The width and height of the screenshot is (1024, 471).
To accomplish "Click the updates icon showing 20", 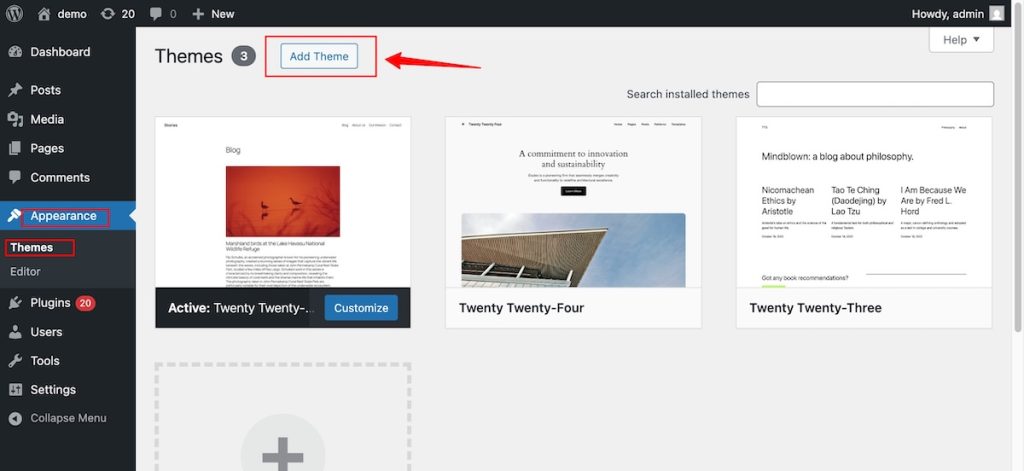I will 108,14.
